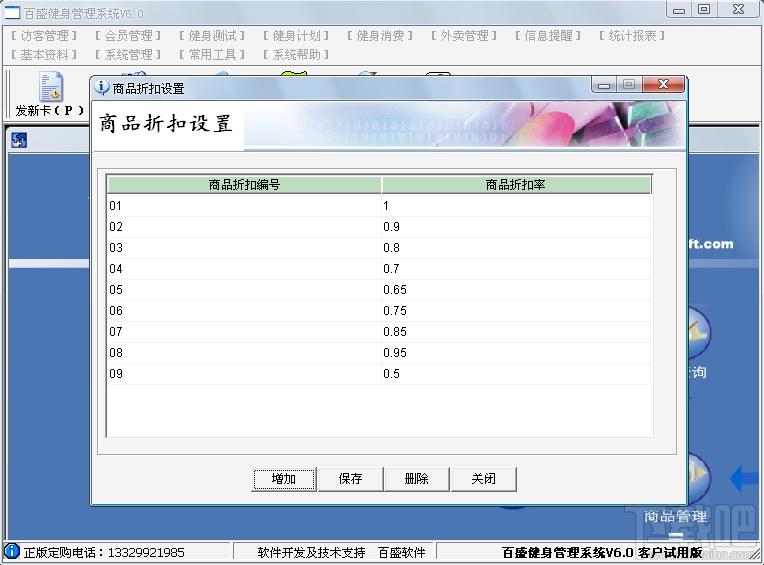Screen dimensions: 764x565
Task: Open the 健身消费 menu
Action: [380, 36]
